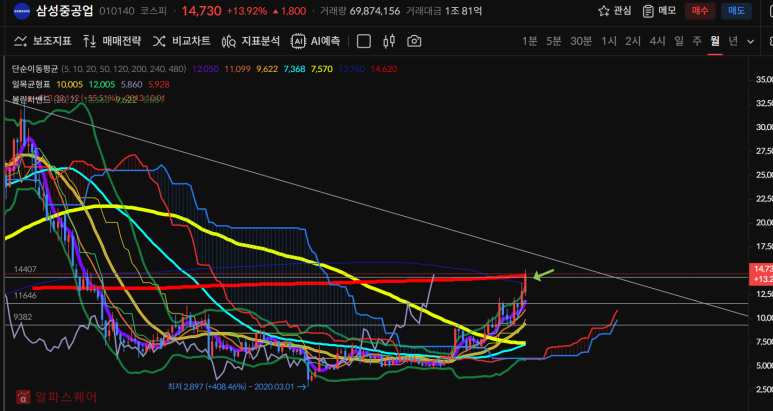Screen dimensions: 773x411
Task: Click the 삼성중공업 stock name
Action: [x=65, y=11]
